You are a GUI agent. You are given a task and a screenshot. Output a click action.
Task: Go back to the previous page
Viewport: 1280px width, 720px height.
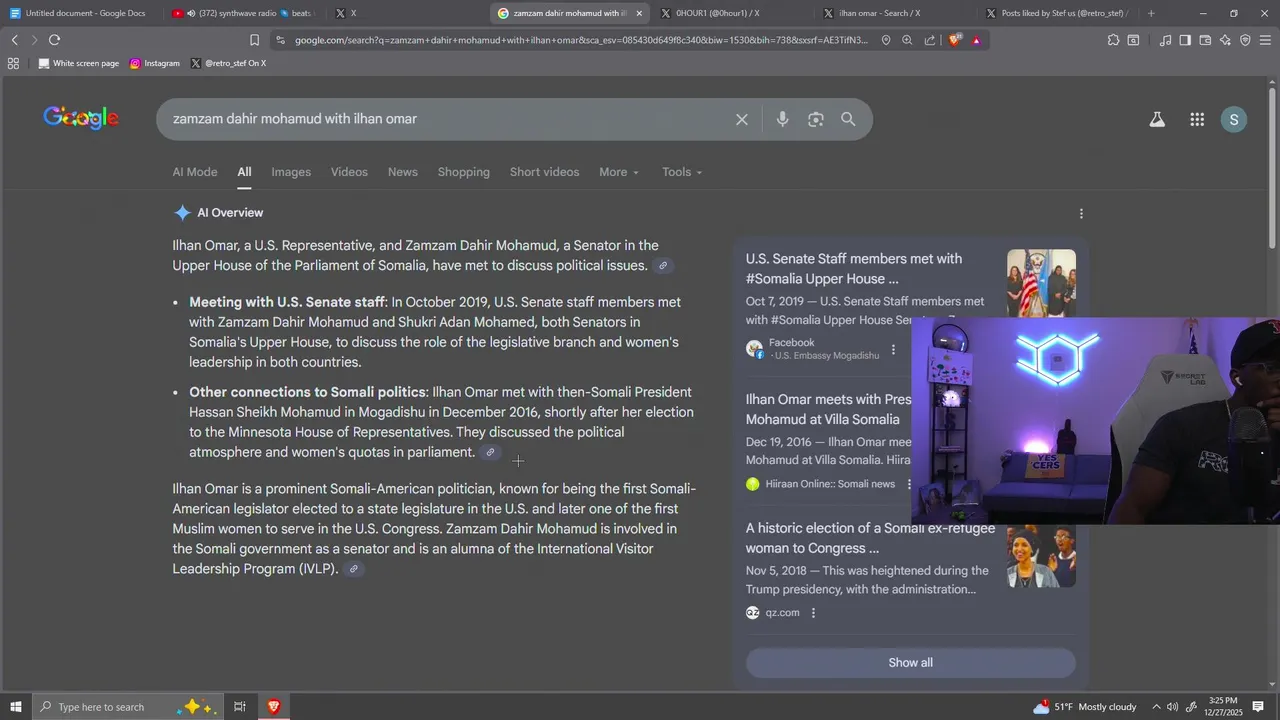(x=14, y=40)
